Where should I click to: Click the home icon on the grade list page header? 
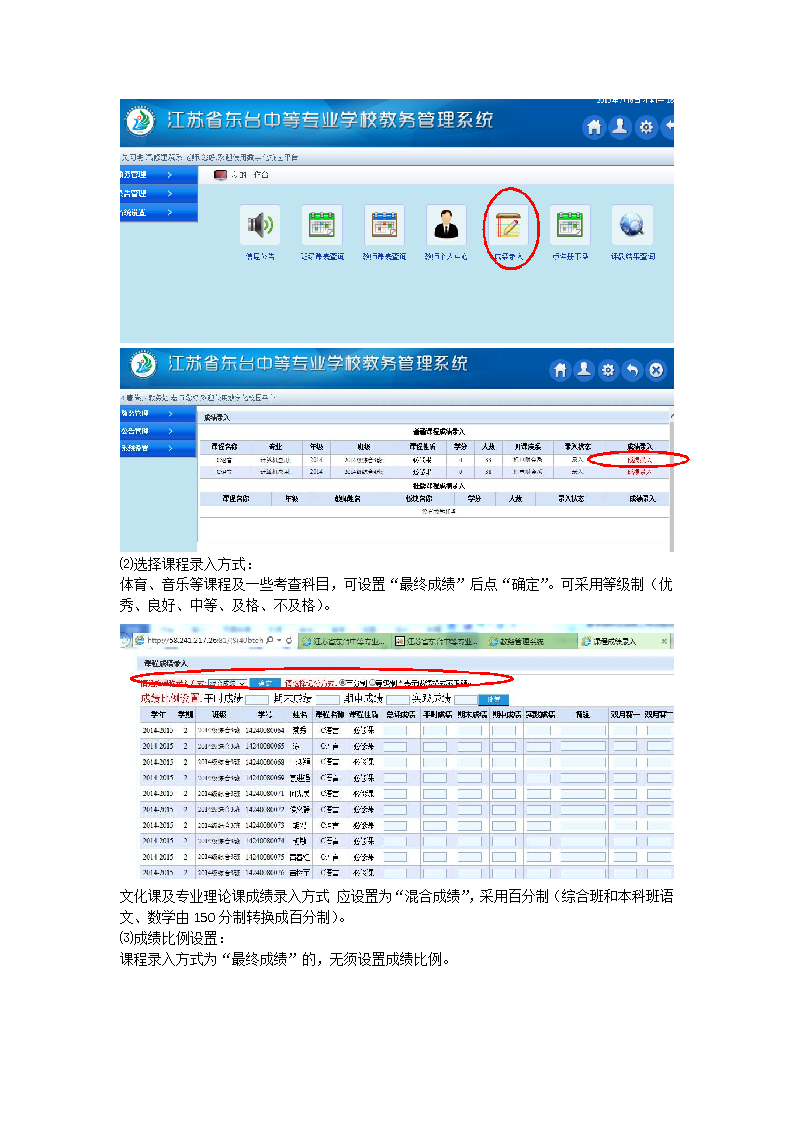coord(560,370)
